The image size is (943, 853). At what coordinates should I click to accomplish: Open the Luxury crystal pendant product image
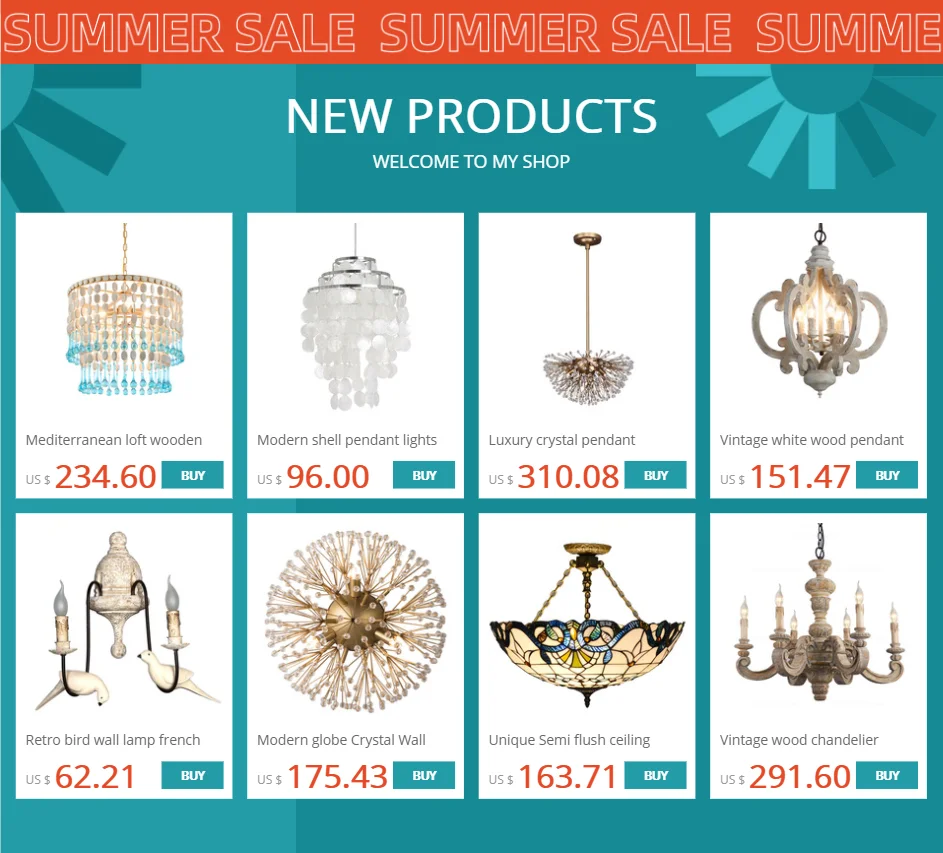pos(588,319)
